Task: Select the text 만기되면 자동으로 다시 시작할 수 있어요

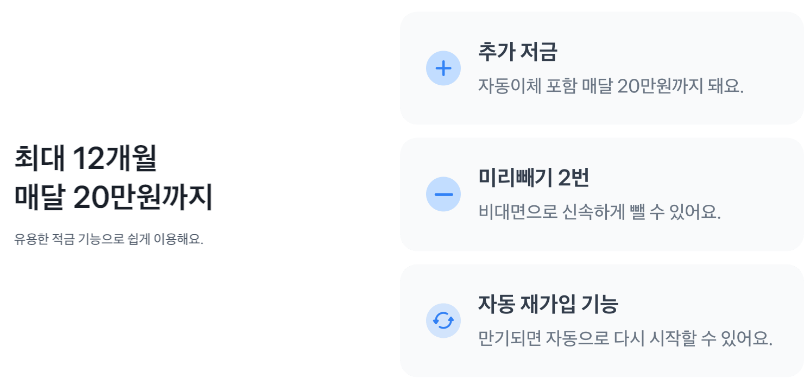Action: point(625,338)
